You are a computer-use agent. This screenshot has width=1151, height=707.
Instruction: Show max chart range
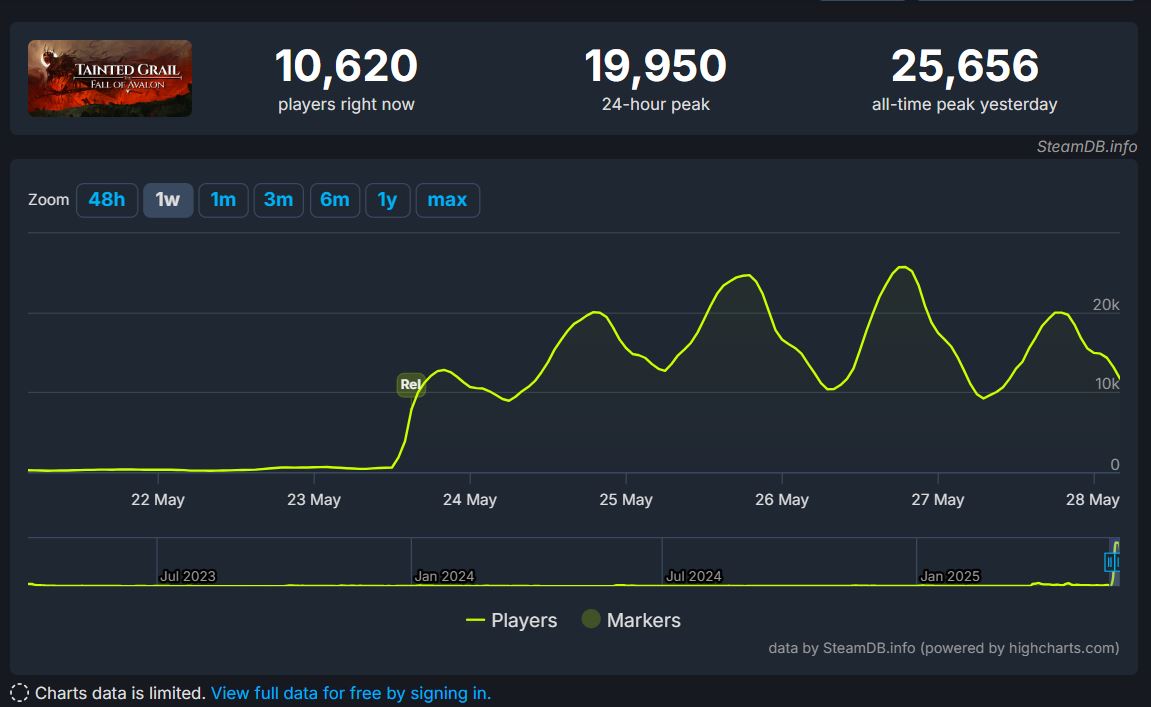(448, 200)
